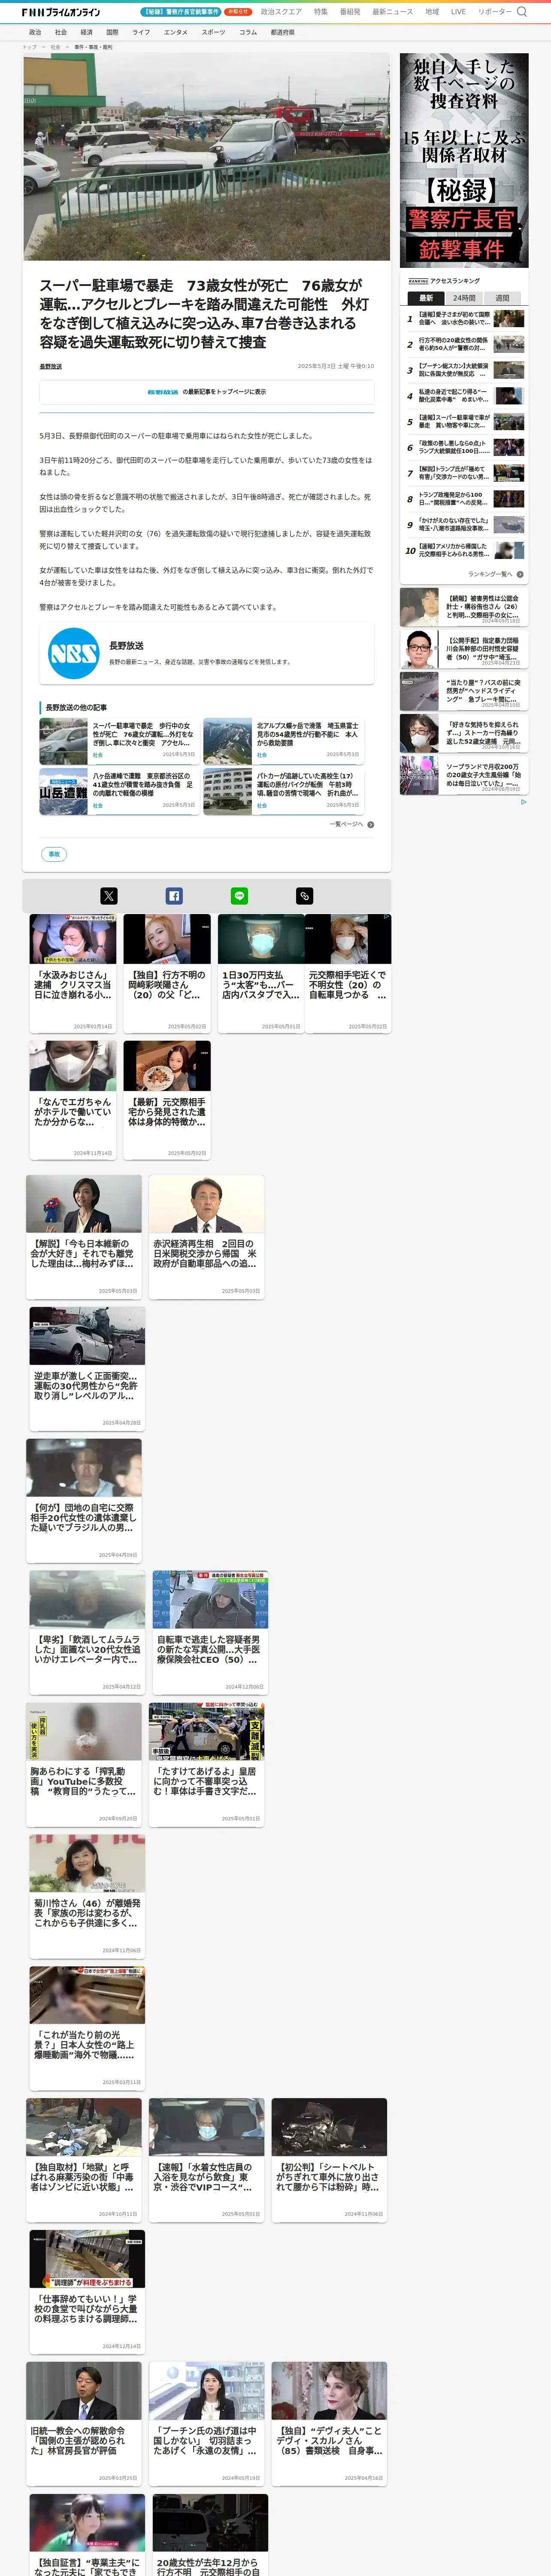Open ランキング一覧へ link
The height and width of the screenshot is (2576, 551).
(x=490, y=574)
